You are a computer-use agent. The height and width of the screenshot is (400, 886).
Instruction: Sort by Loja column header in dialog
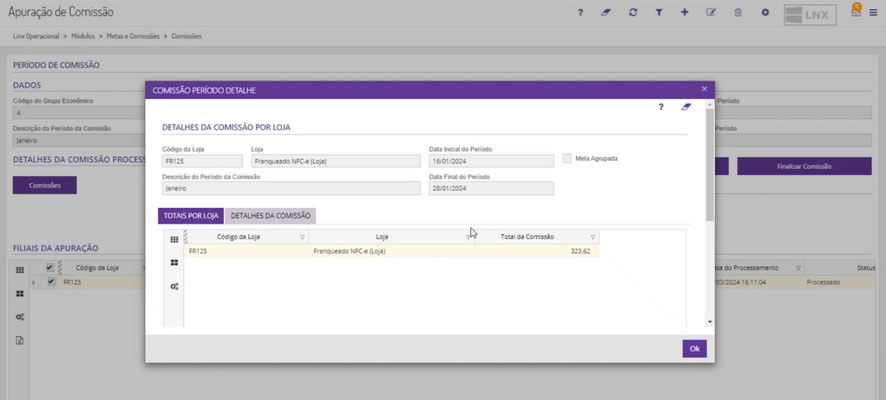pyautogui.click(x=382, y=237)
